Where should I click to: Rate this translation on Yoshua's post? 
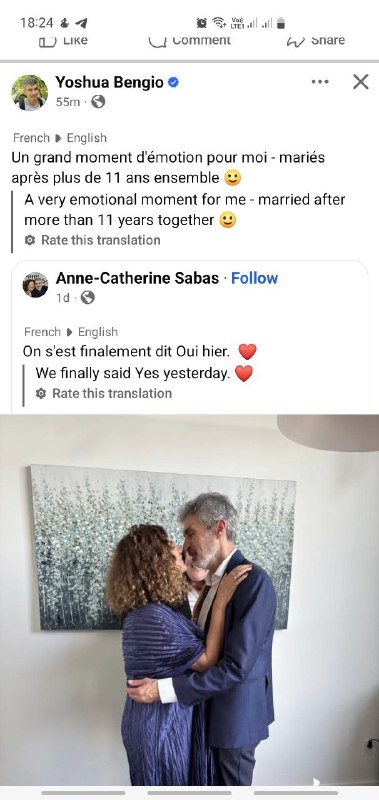pos(100,240)
